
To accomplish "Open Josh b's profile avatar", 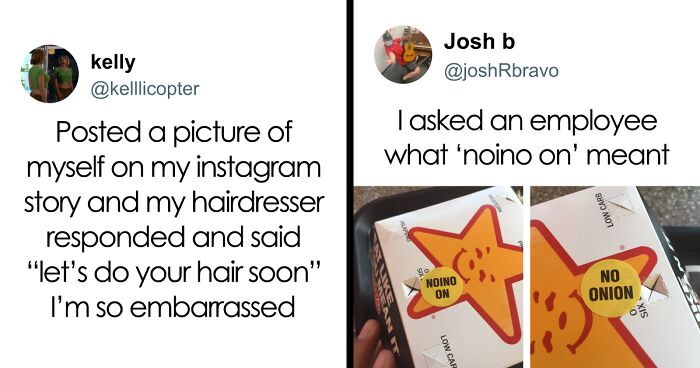I will click(403, 54).
